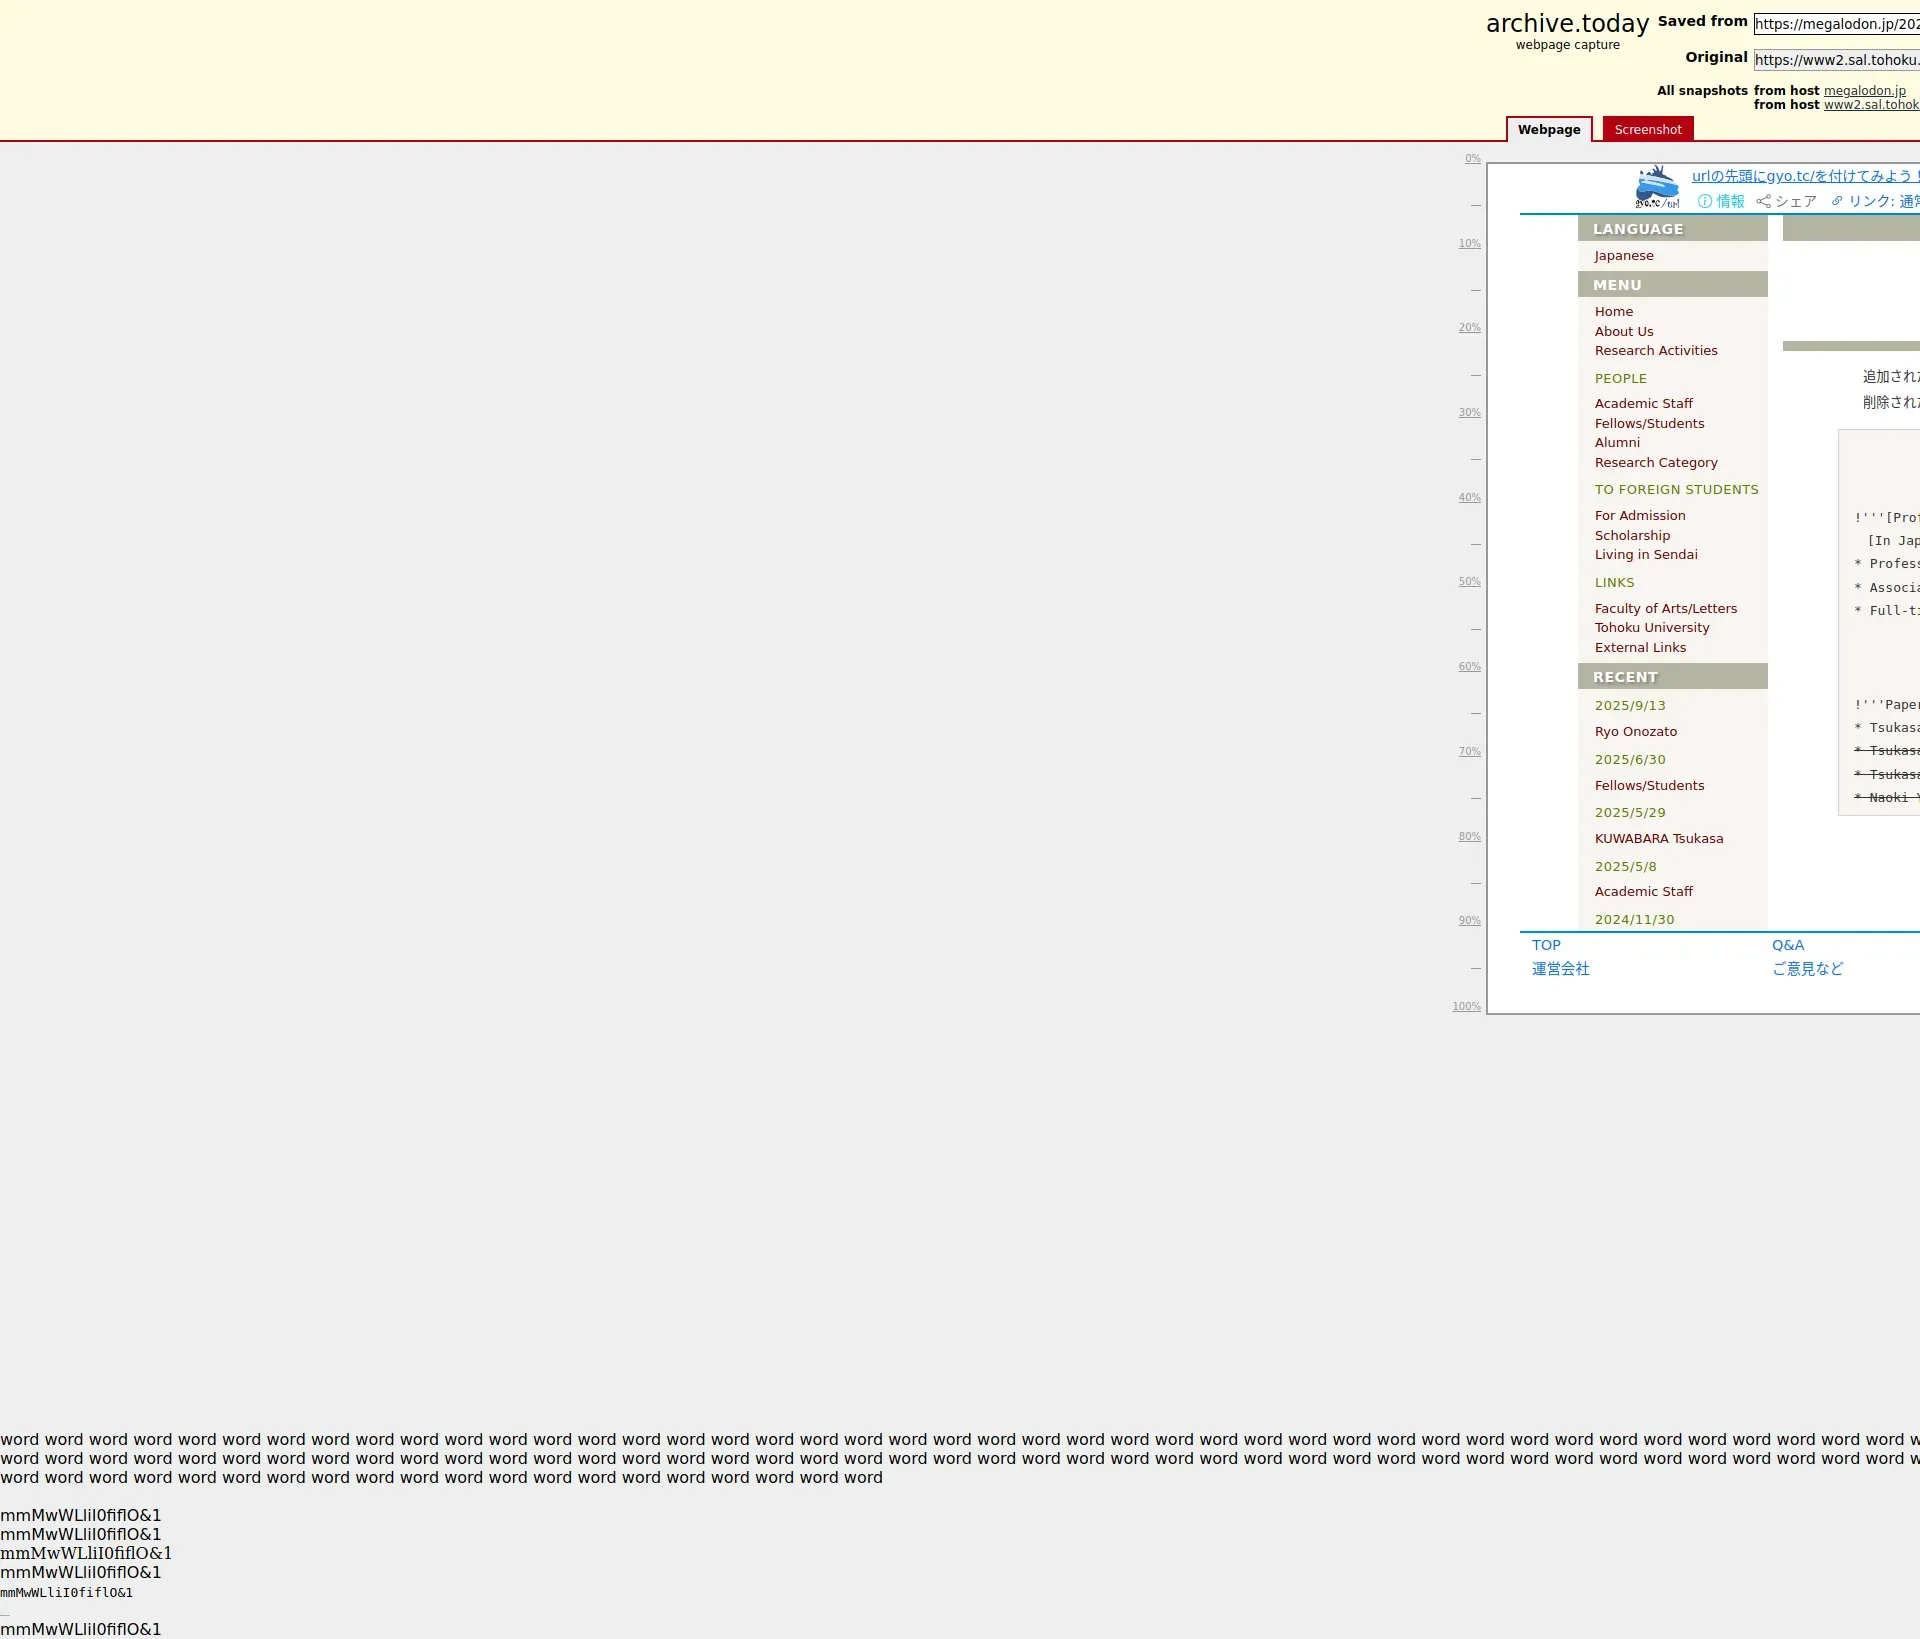Open the recent KUWABARA Tsukasa entry
Screen dimensions: 1920x1639
point(1658,839)
